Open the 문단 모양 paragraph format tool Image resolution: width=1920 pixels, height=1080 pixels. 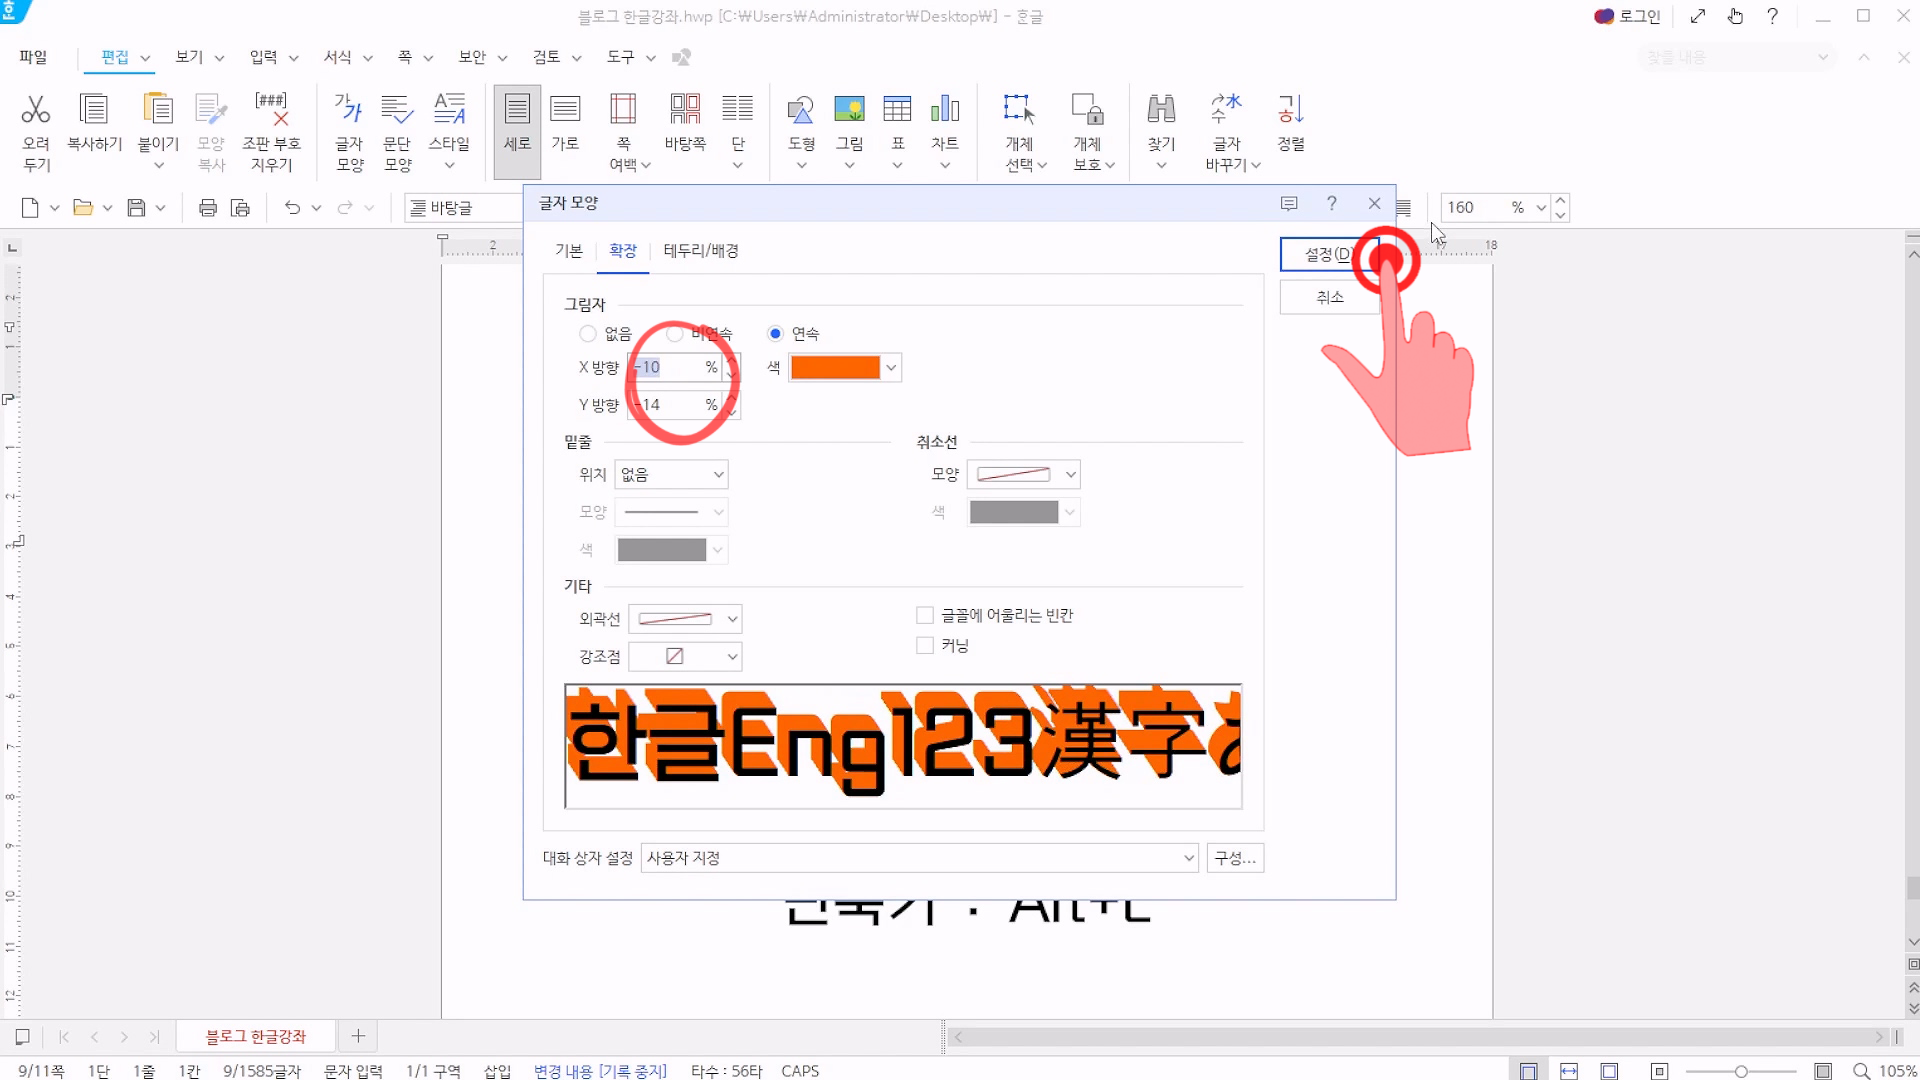coord(397,110)
